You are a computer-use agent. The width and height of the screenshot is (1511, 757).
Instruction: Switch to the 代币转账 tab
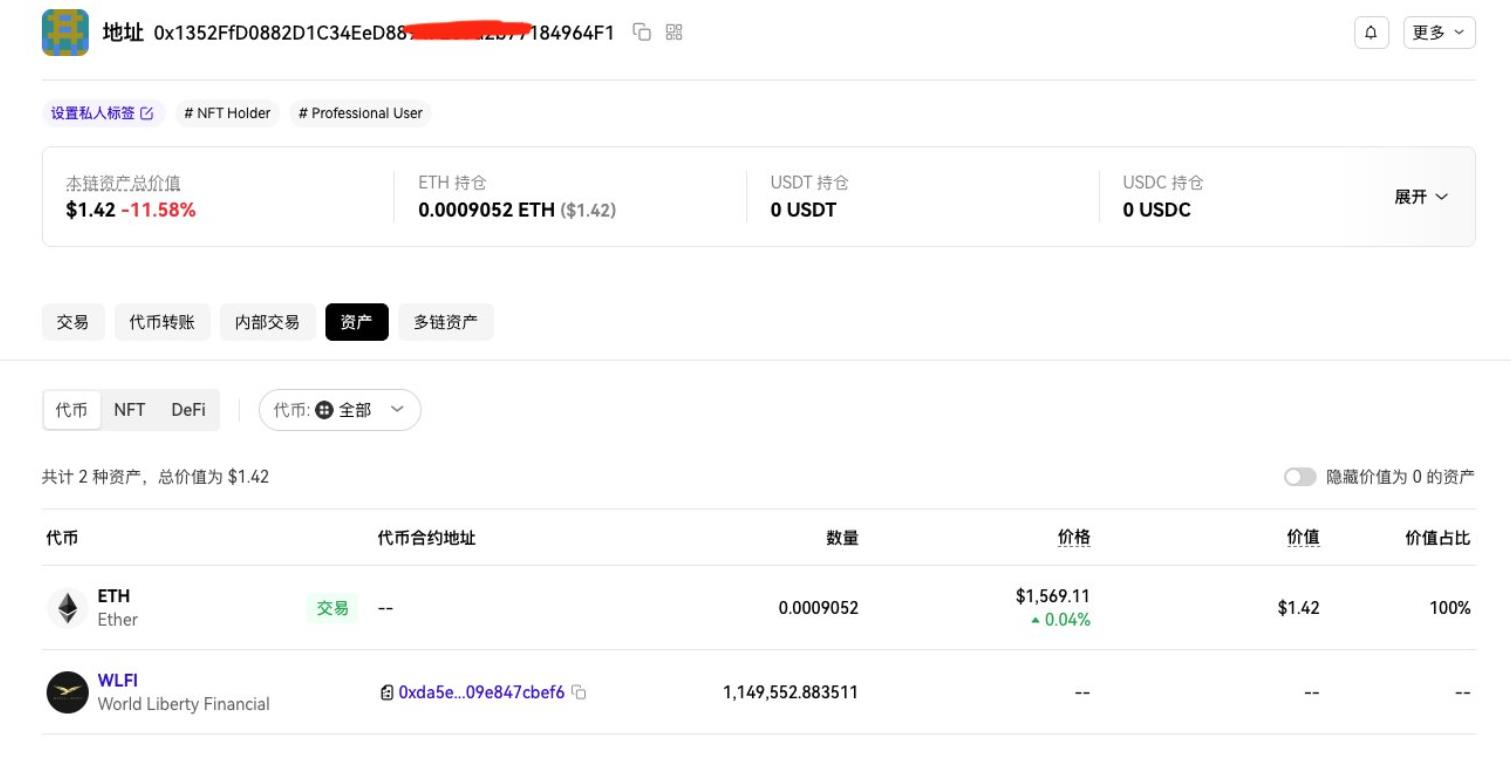162,322
